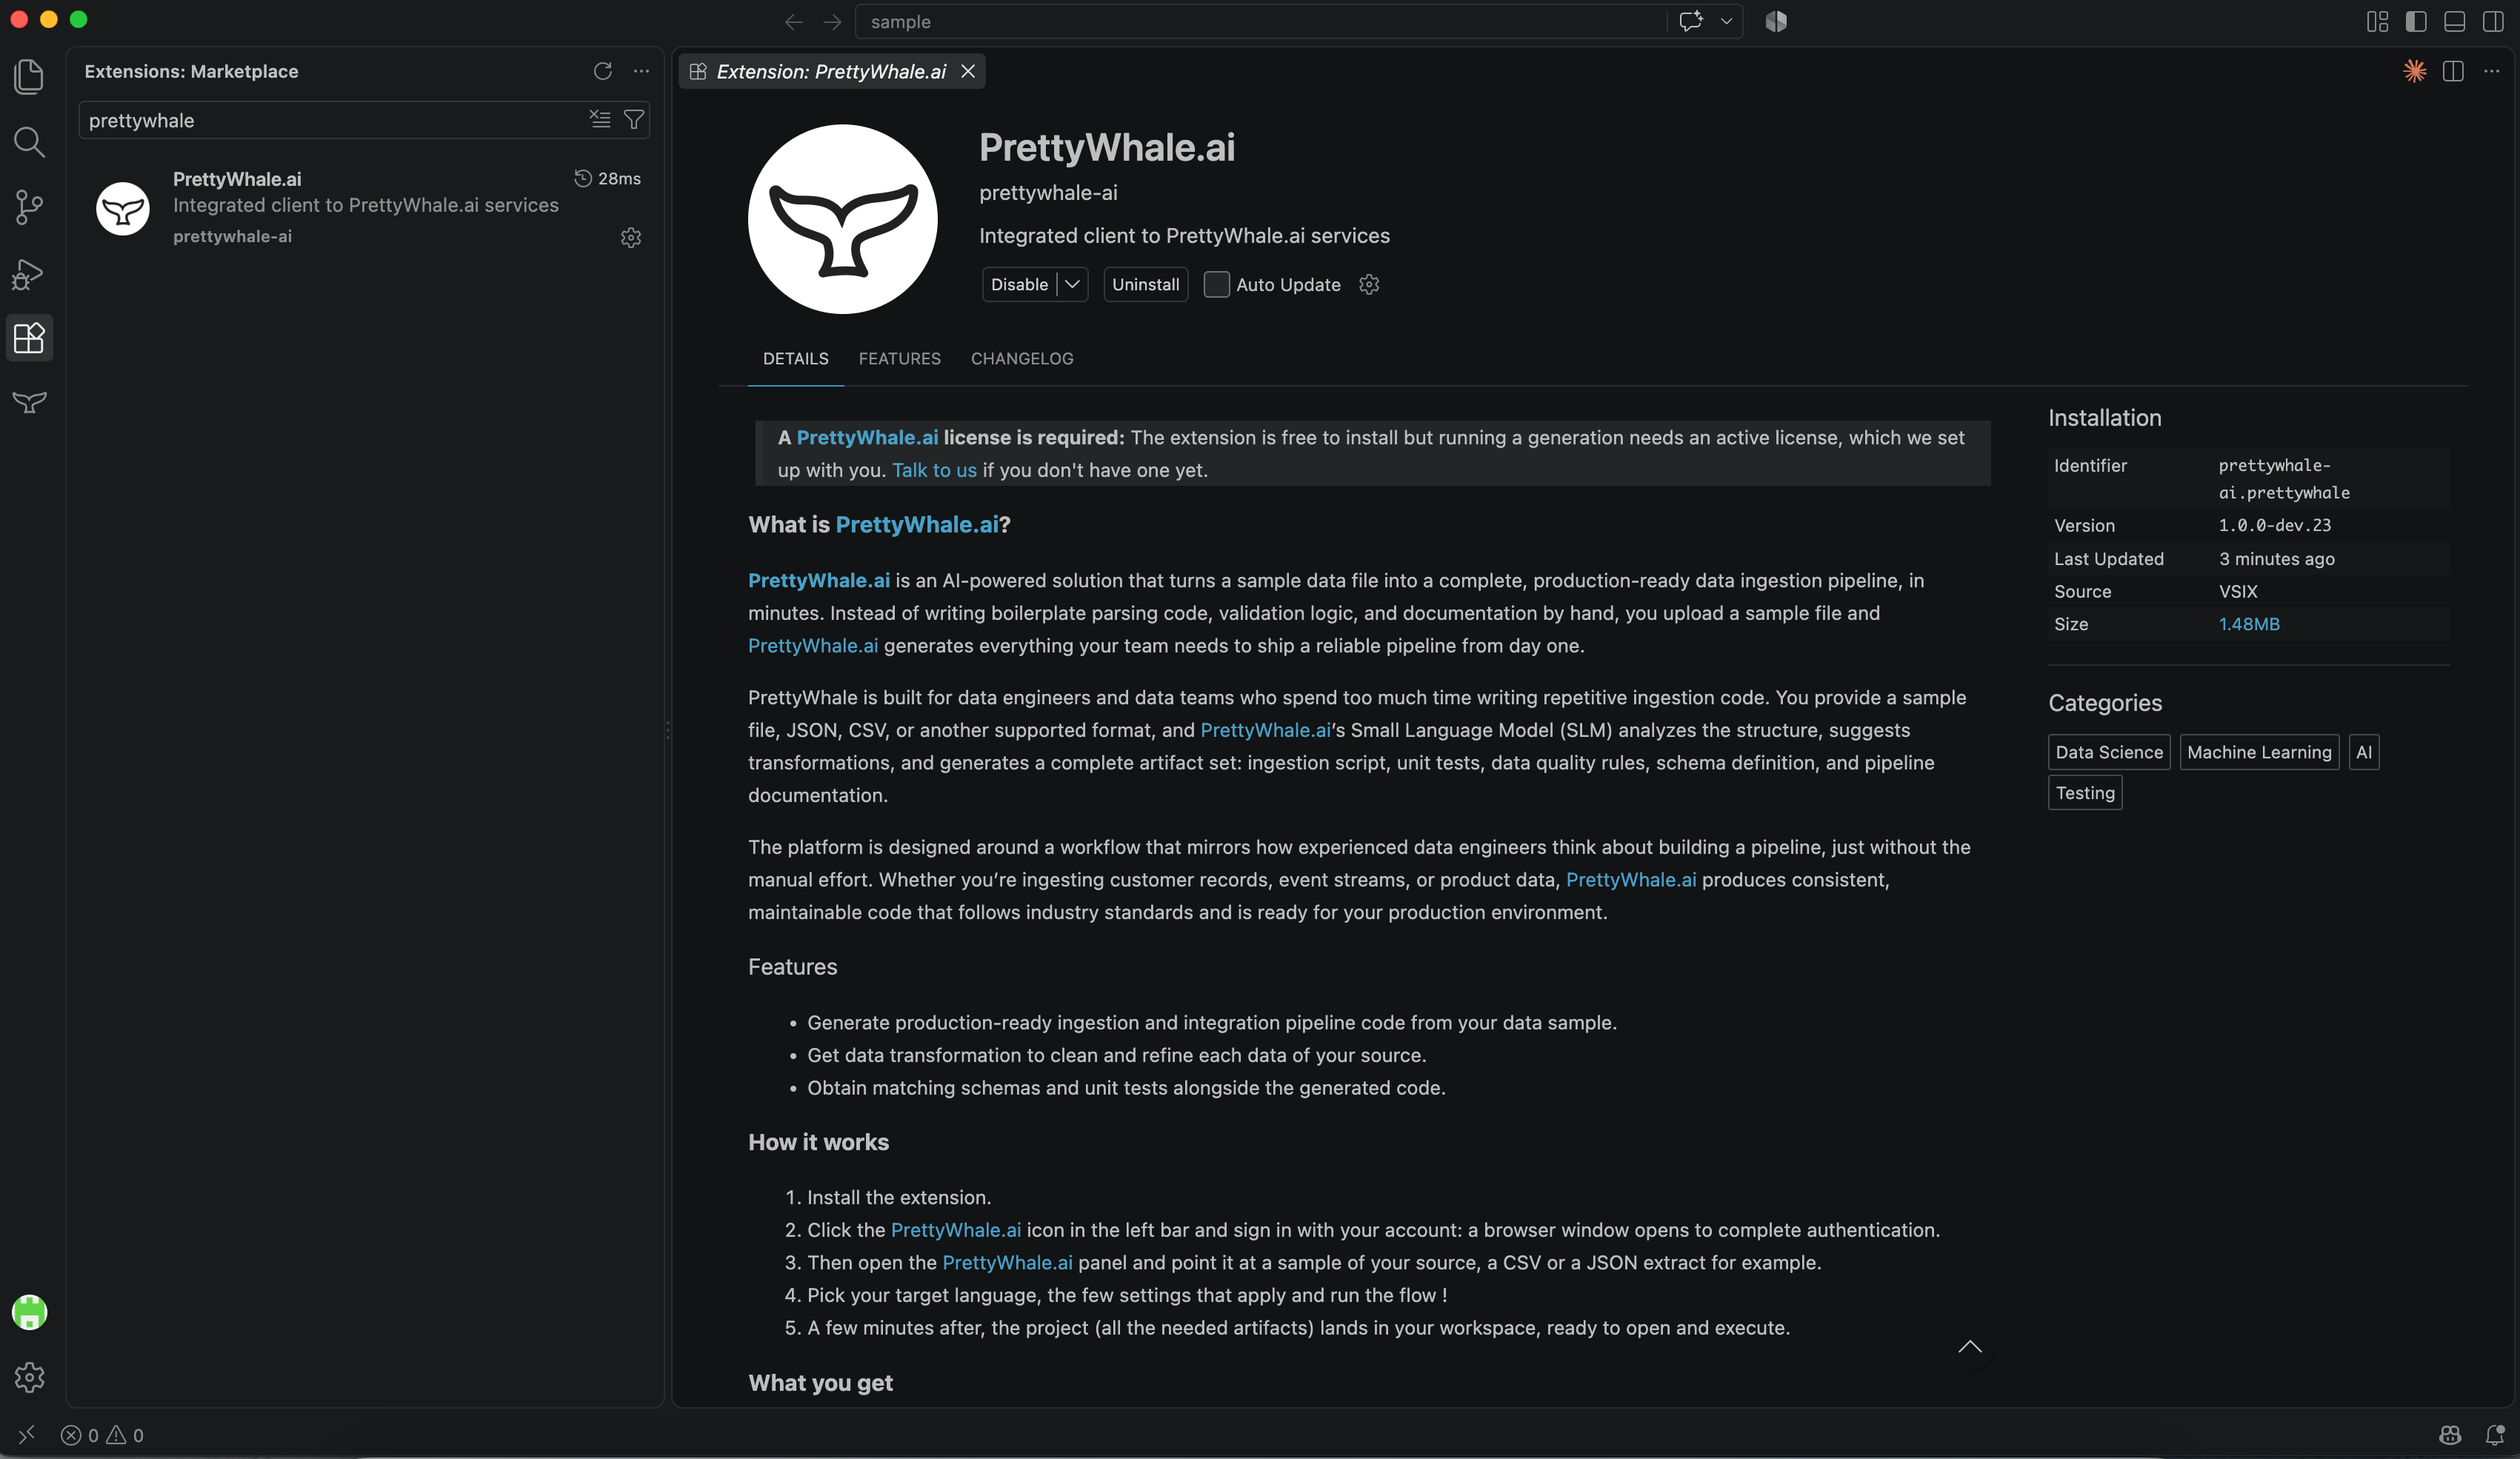The width and height of the screenshot is (2520, 1459).
Task: Open notifications bell in status bar
Action: click(x=2494, y=1435)
